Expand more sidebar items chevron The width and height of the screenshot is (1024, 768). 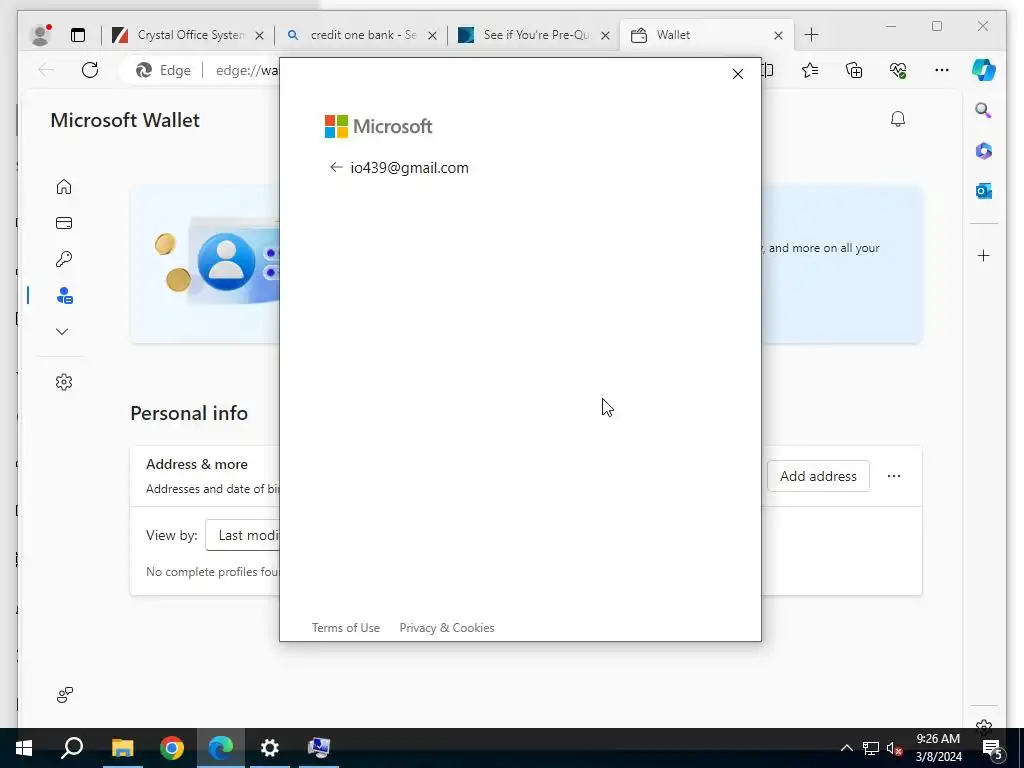click(x=62, y=332)
